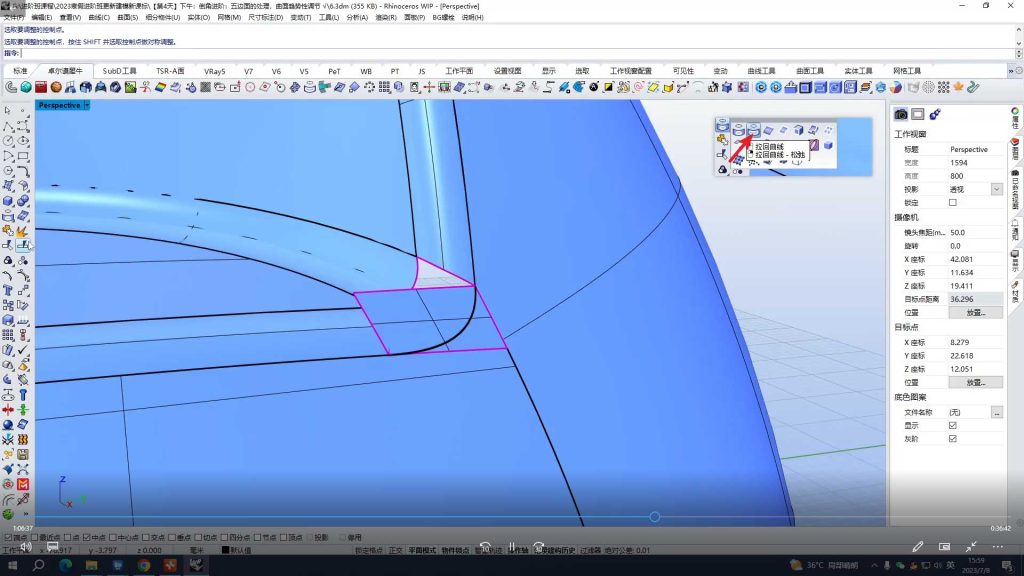Click the browse button beside 文件名称
Image resolution: width=1024 pixels, height=576 pixels.
[x=996, y=412]
